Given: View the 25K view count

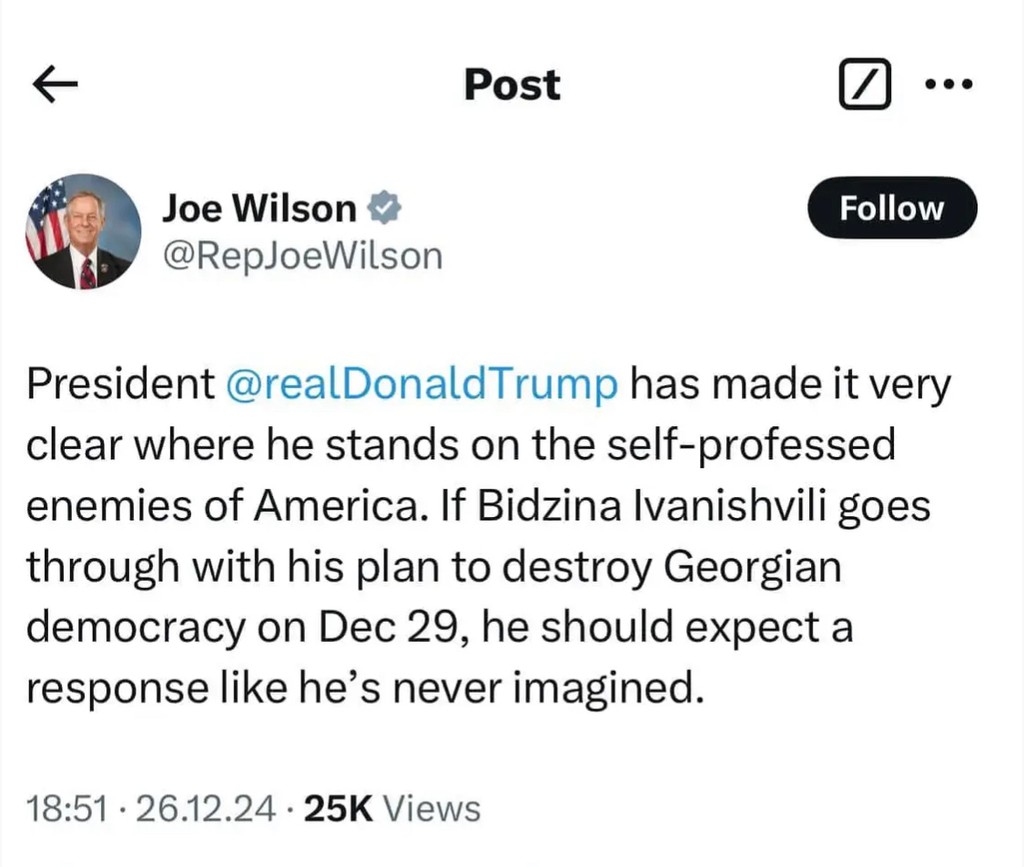Looking at the screenshot, I should [338, 809].
